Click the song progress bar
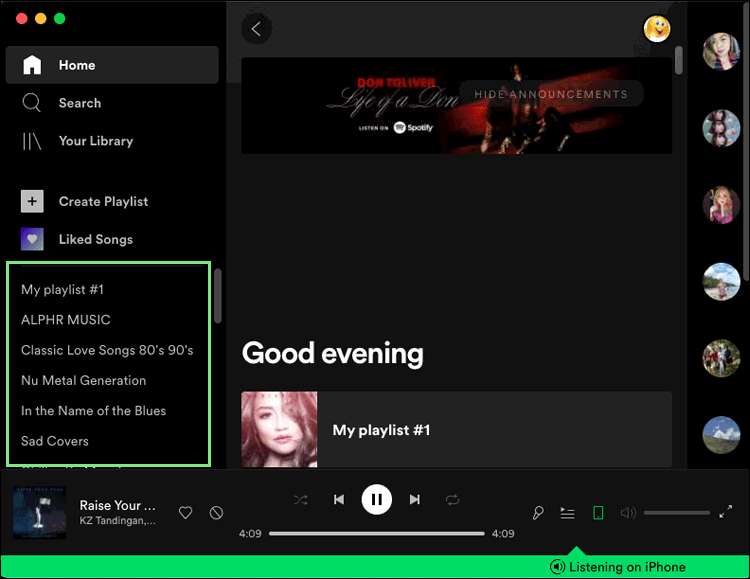The image size is (750, 579). coord(376,533)
